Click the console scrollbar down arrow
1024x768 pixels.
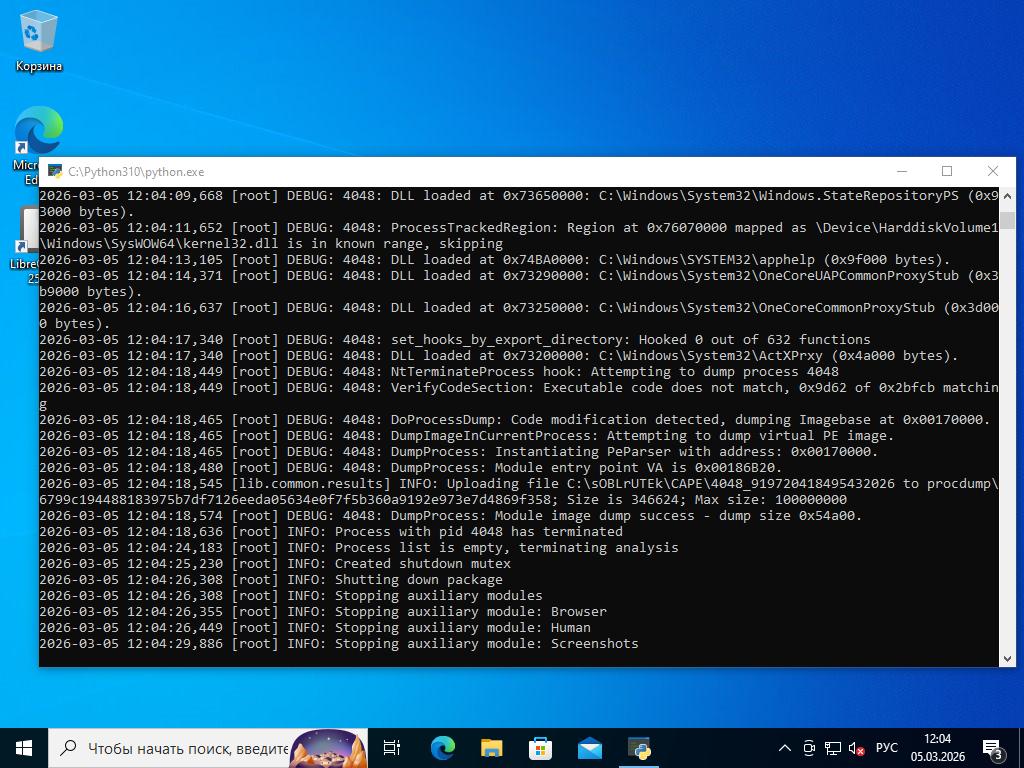(x=1007, y=658)
